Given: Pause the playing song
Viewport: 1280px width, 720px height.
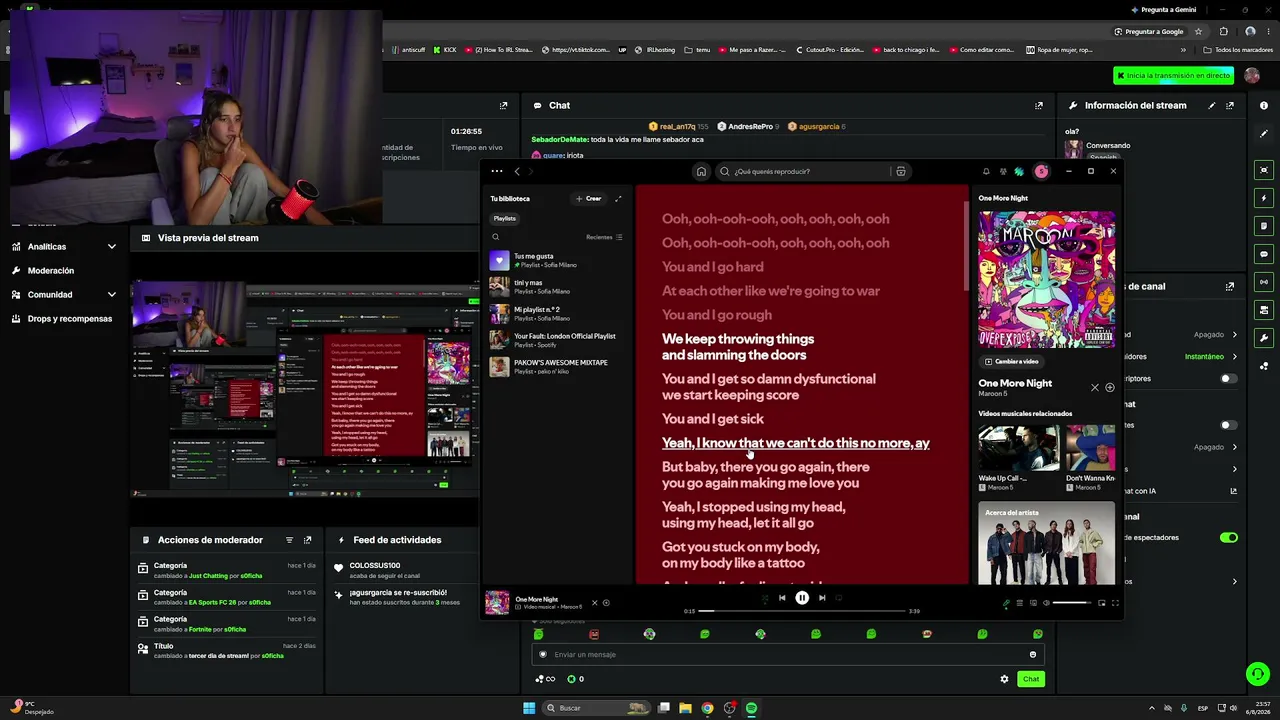Looking at the screenshot, I should (x=802, y=598).
